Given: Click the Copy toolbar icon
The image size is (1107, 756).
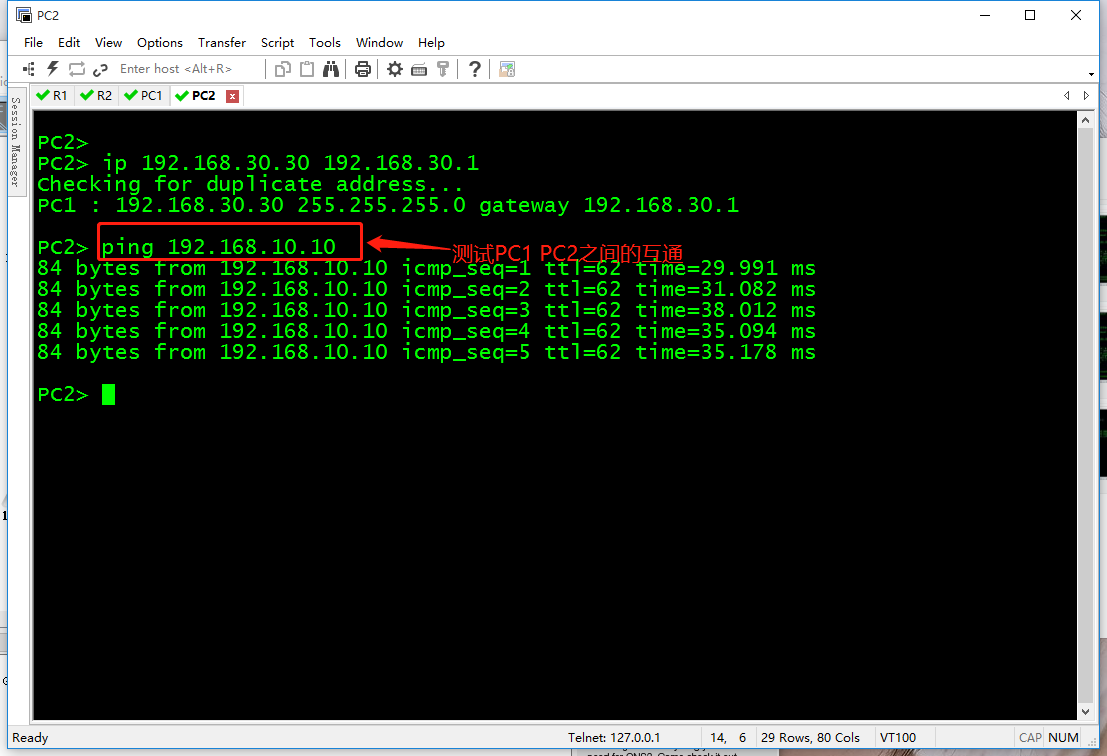Looking at the screenshot, I should [282, 69].
